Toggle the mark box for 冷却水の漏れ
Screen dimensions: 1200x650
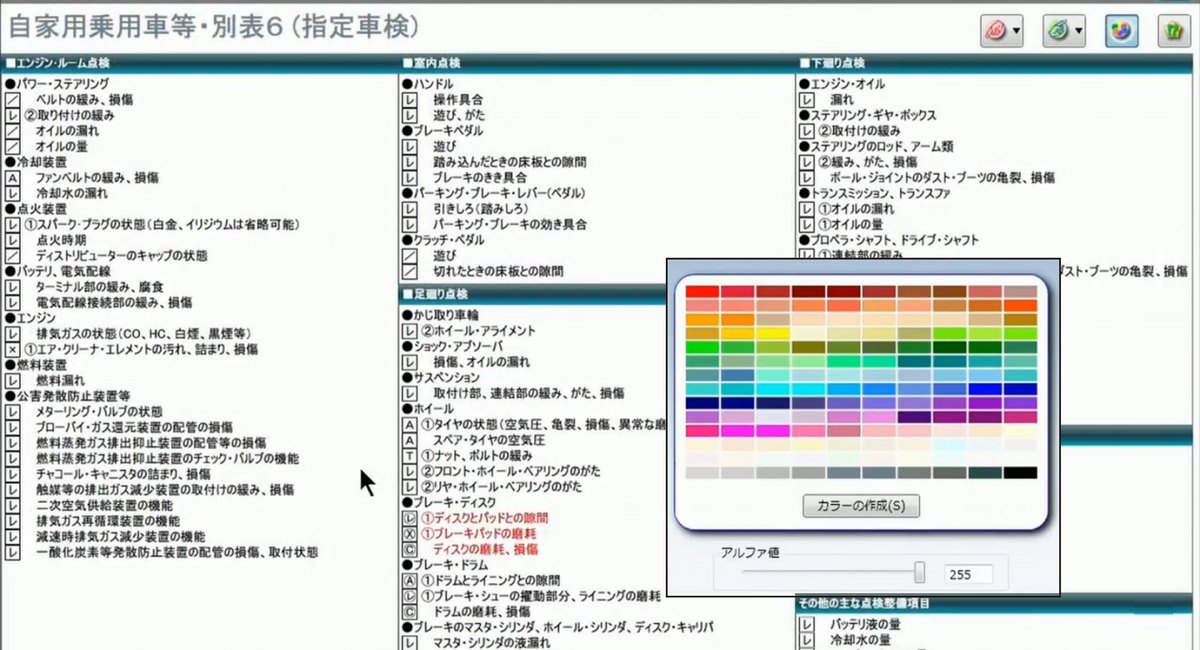13,193
